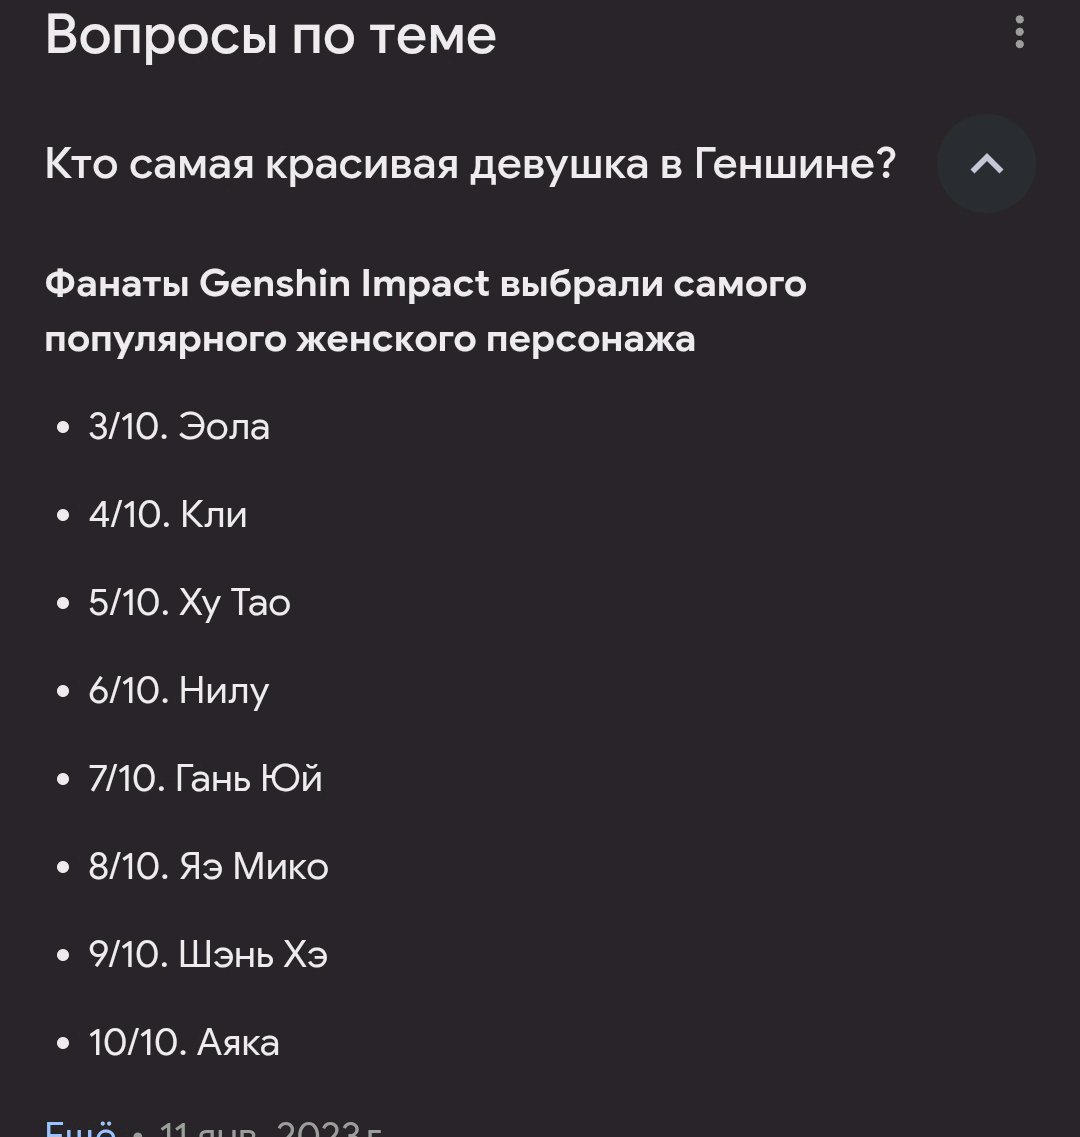The height and width of the screenshot is (1137, 1080).
Task: Open the 'Ещё' link at the bottom
Action: 80,1126
